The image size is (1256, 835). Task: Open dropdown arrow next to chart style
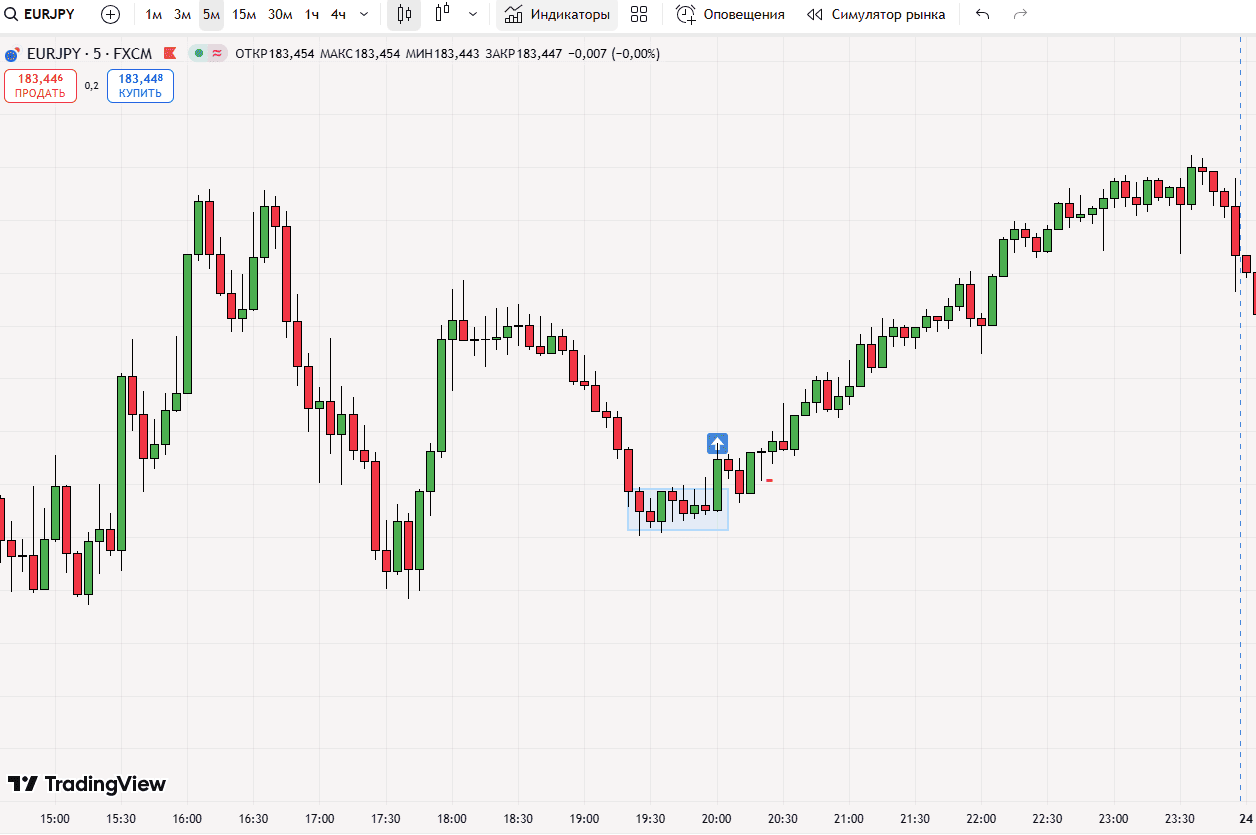point(473,14)
